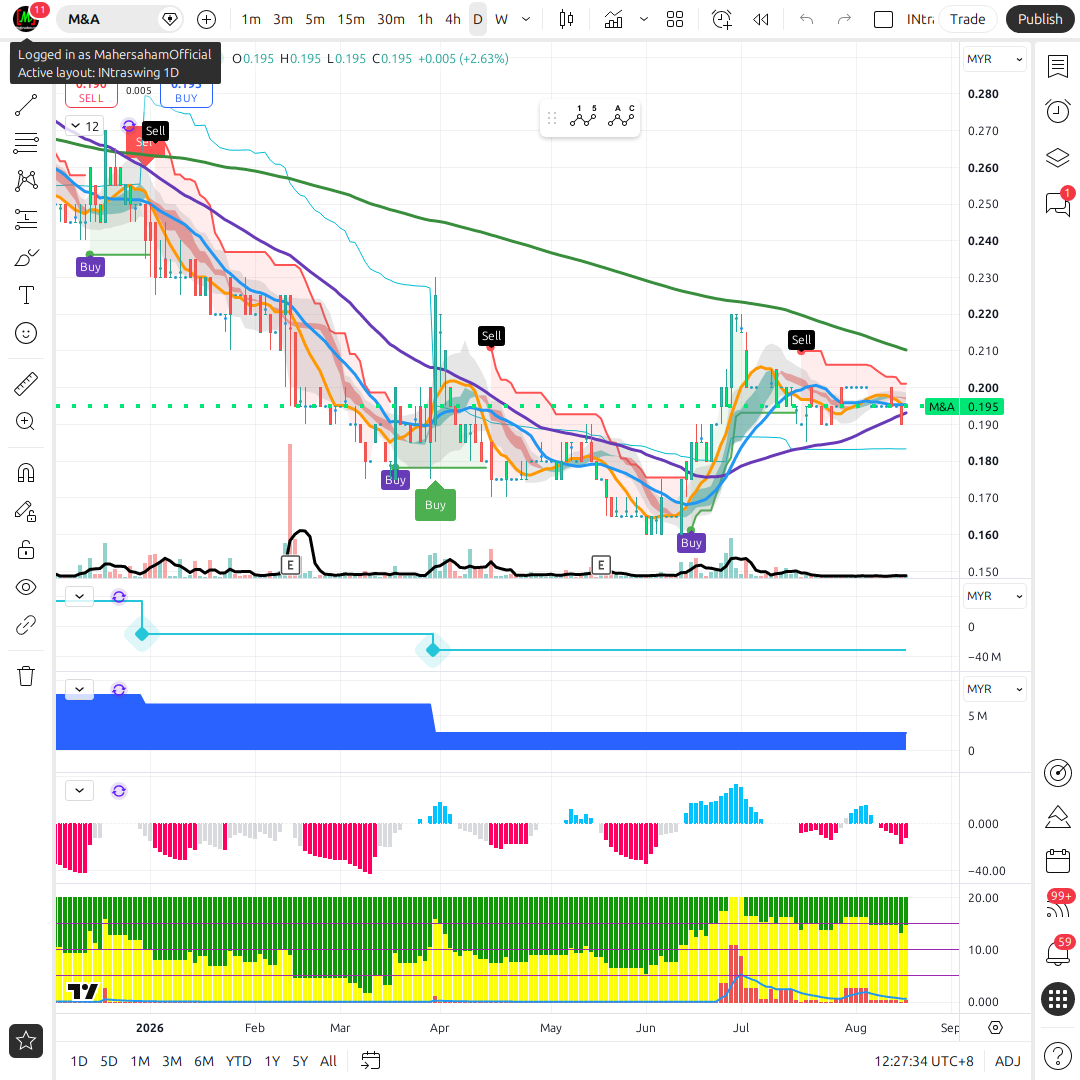Open the Fibonacci retracement tools
The height and width of the screenshot is (1080, 1080).
[26, 143]
